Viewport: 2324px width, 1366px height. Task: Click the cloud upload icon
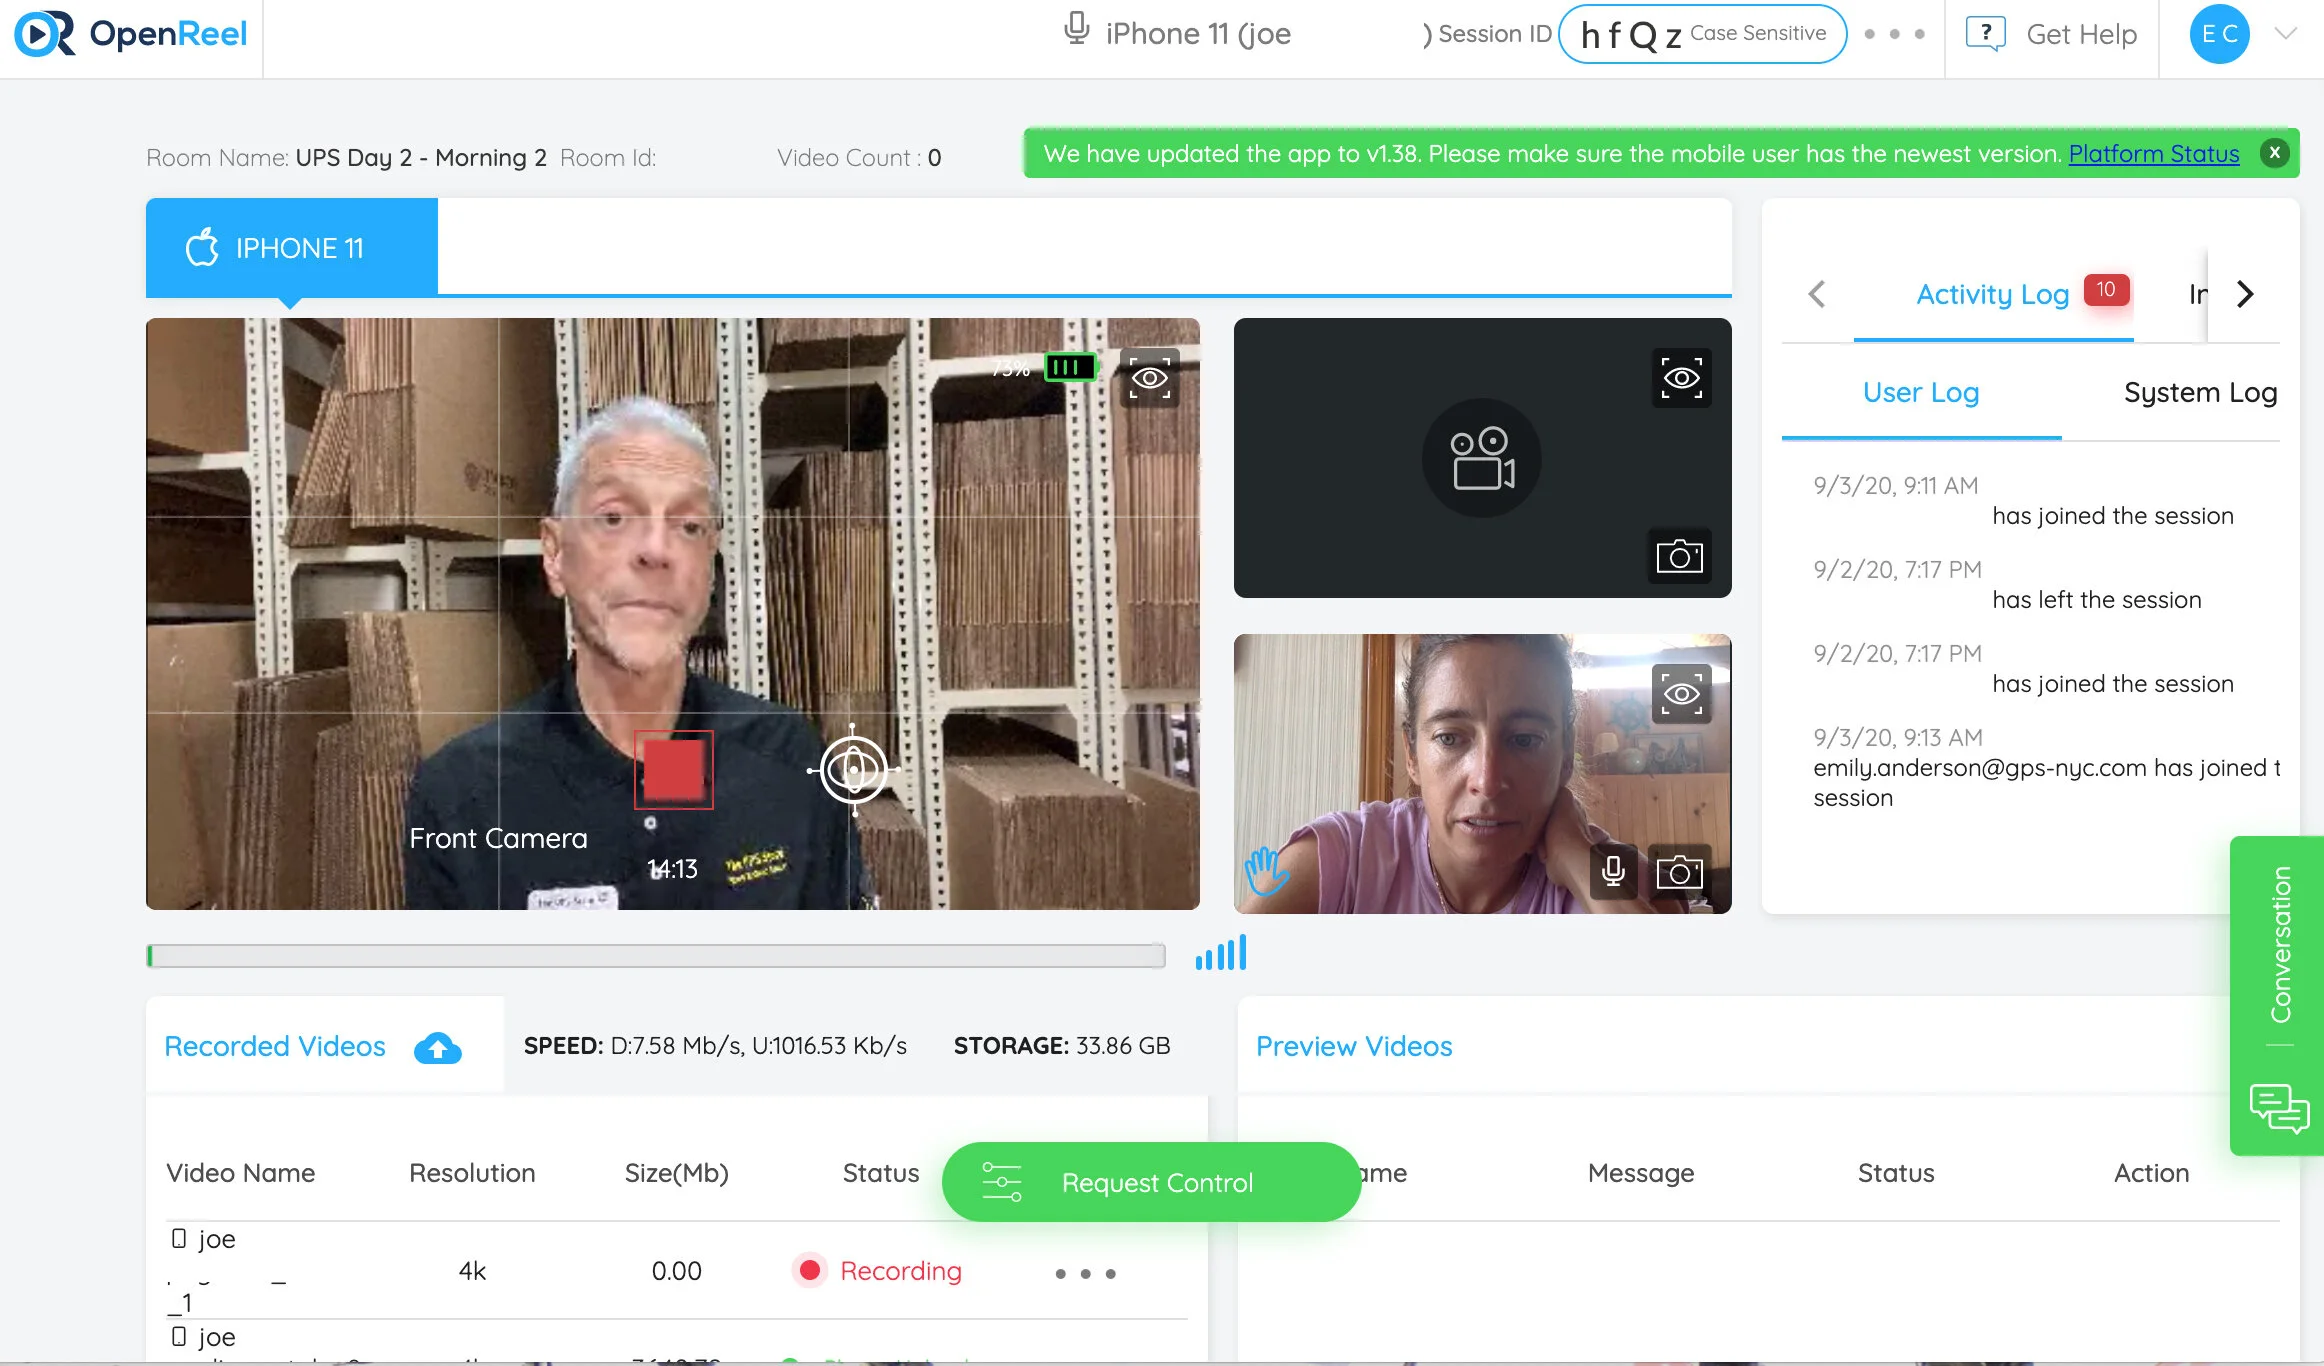tap(437, 1047)
